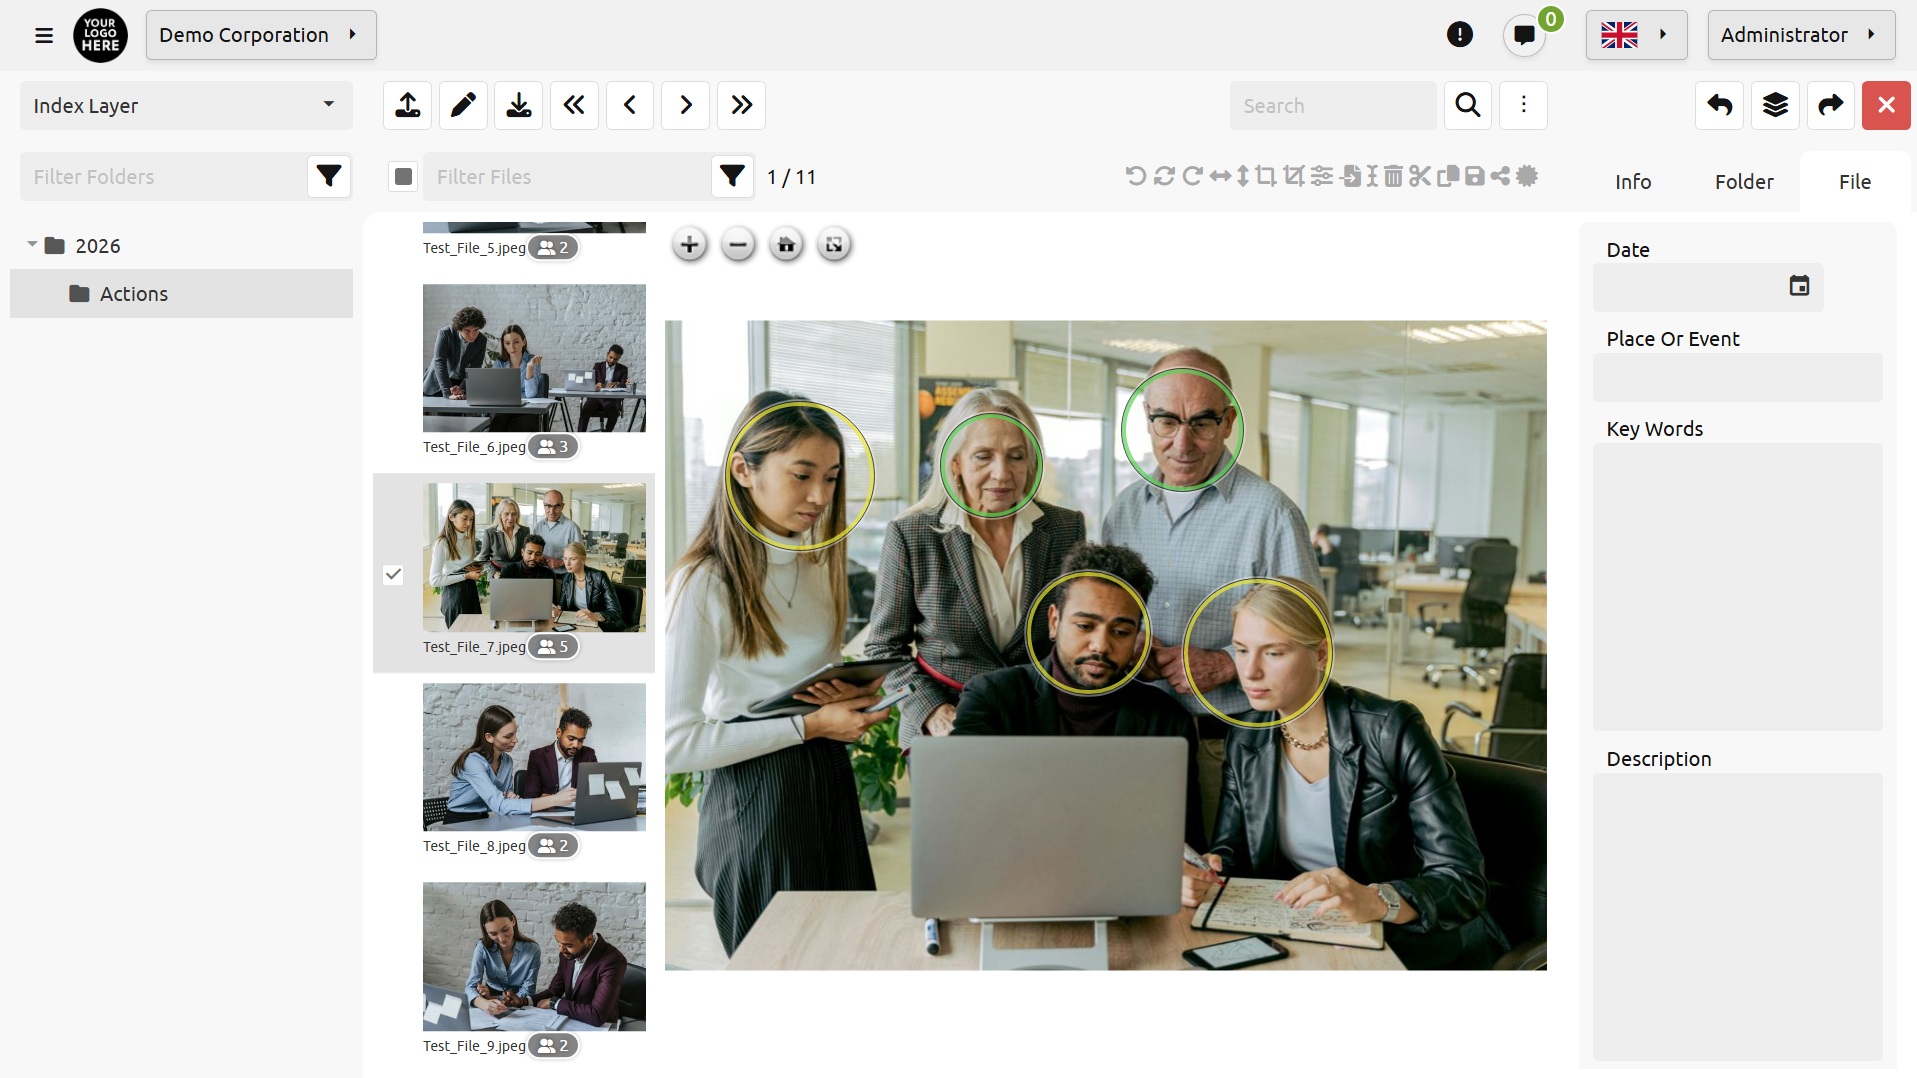Jump to last file with double-right arrows
This screenshot has width=1917, height=1078.
[741, 105]
